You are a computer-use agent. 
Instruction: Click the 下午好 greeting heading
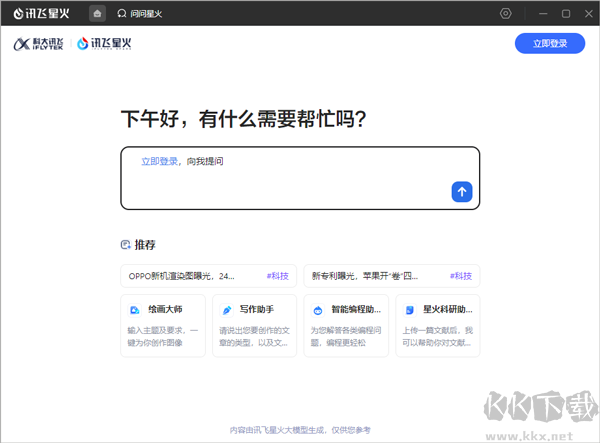pyautogui.click(x=244, y=119)
